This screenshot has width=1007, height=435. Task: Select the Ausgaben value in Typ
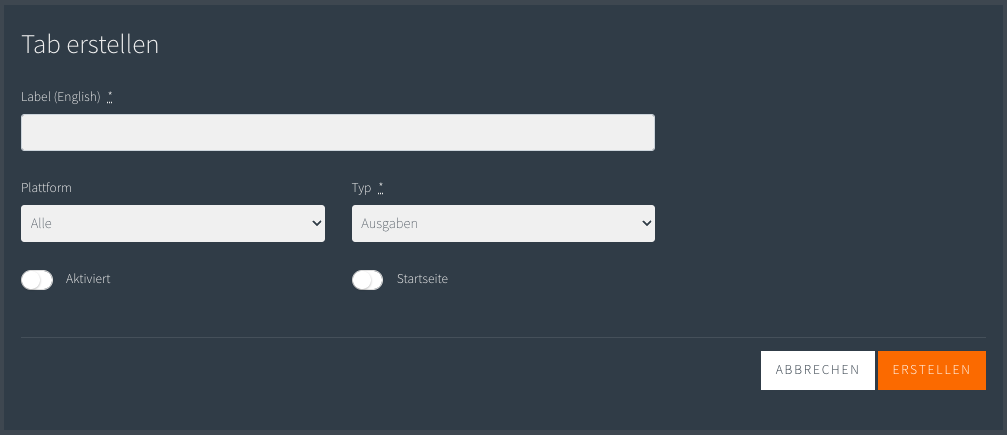(x=389, y=224)
